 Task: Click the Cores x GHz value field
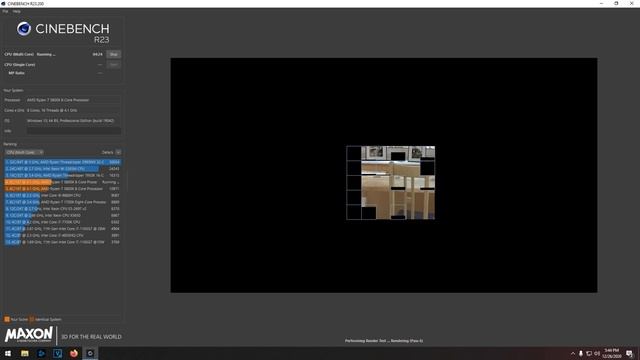point(74,110)
